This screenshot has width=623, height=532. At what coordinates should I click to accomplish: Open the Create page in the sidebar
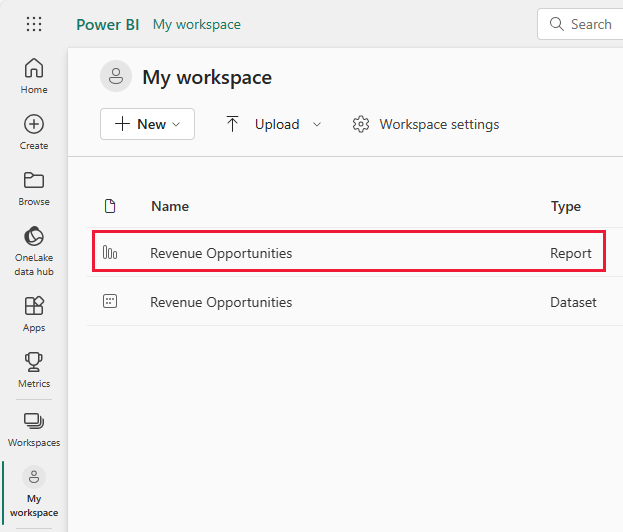(34, 132)
